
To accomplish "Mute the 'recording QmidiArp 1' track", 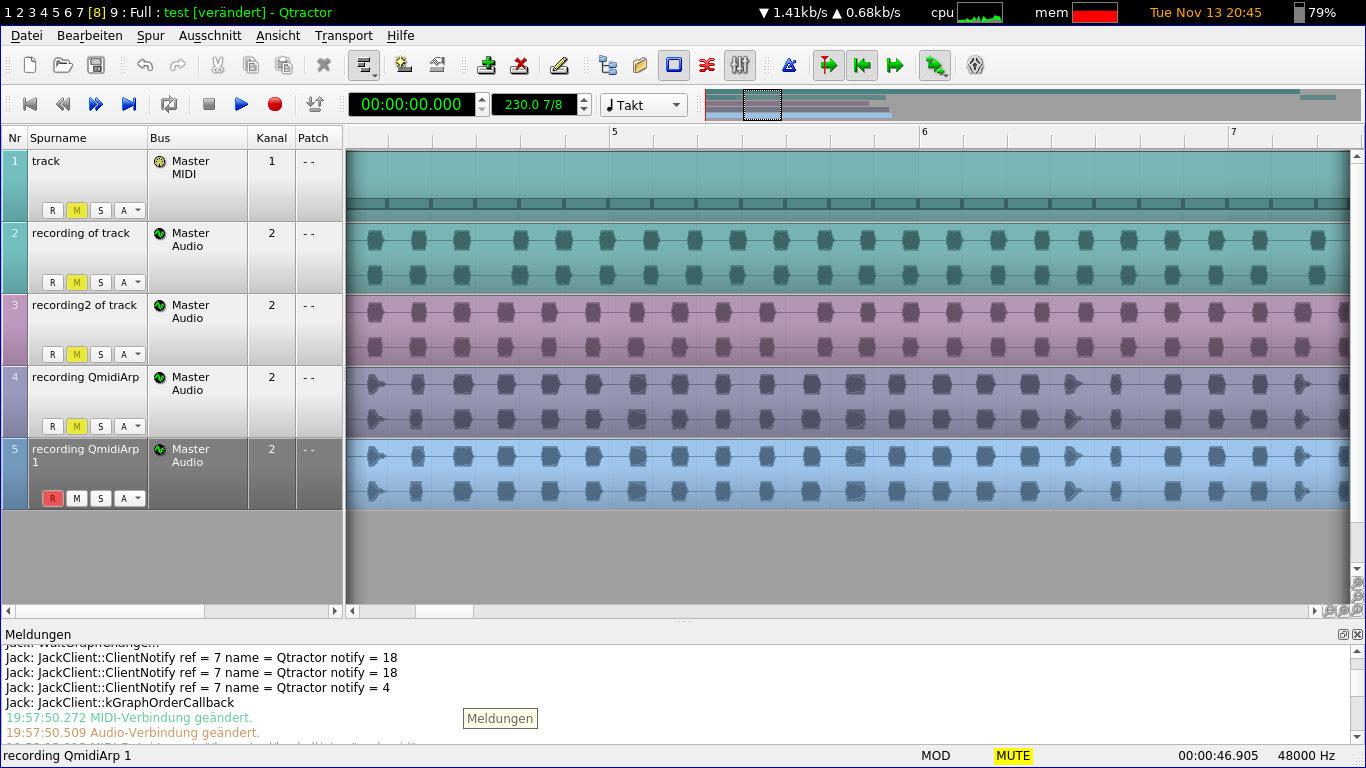I will pyautogui.click(x=77, y=499).
